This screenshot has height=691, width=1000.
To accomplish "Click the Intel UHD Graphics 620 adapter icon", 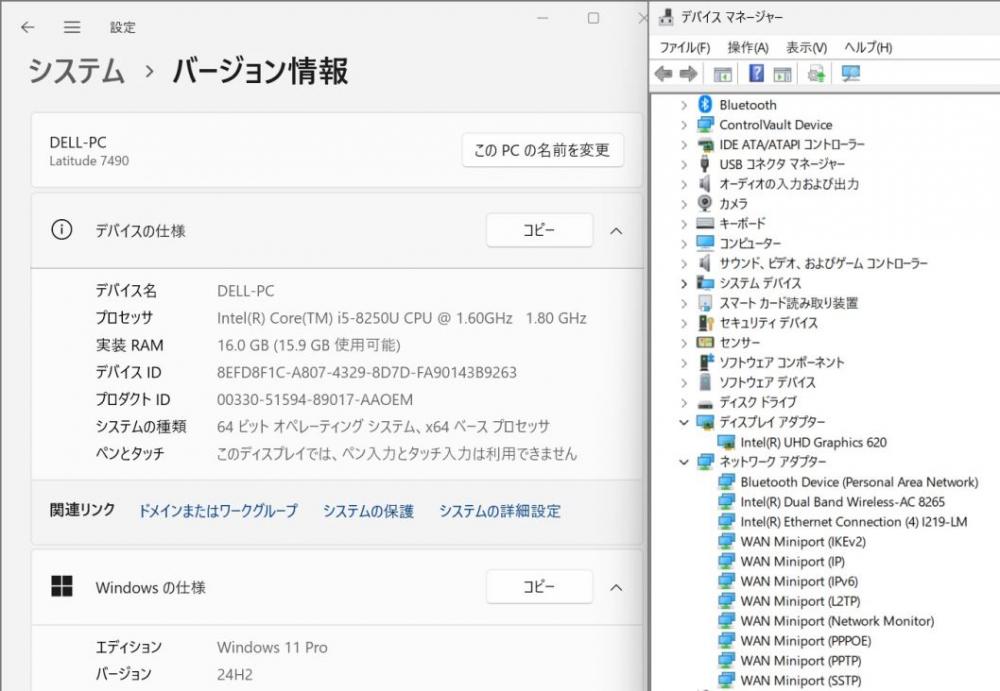I will click(x=726, y=442).
